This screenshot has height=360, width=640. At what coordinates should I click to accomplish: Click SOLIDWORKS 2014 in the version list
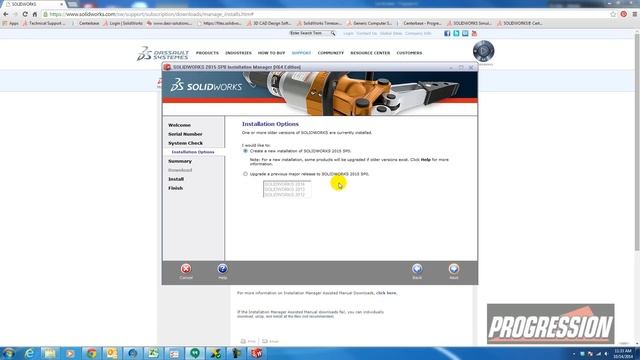(285, 184)
